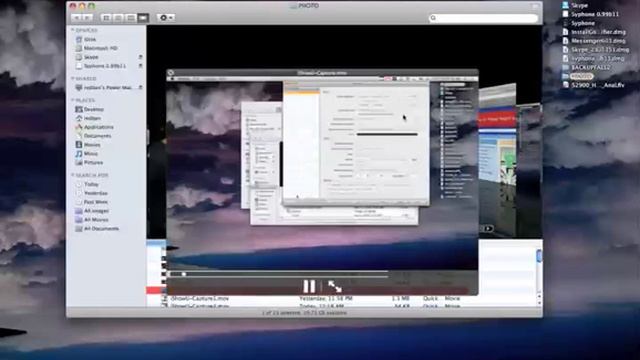Go forward in Finder history
Screen dimensions: 640x360
(87, 18)
